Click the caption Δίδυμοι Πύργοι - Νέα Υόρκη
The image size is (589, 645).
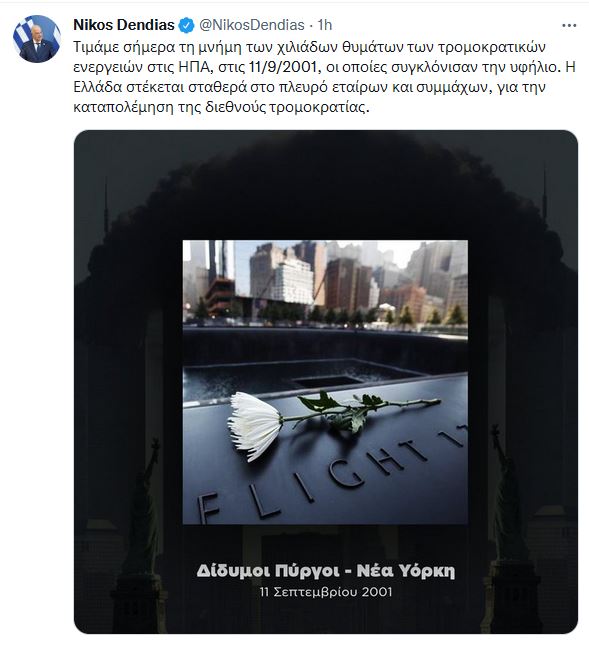[326, 571]
